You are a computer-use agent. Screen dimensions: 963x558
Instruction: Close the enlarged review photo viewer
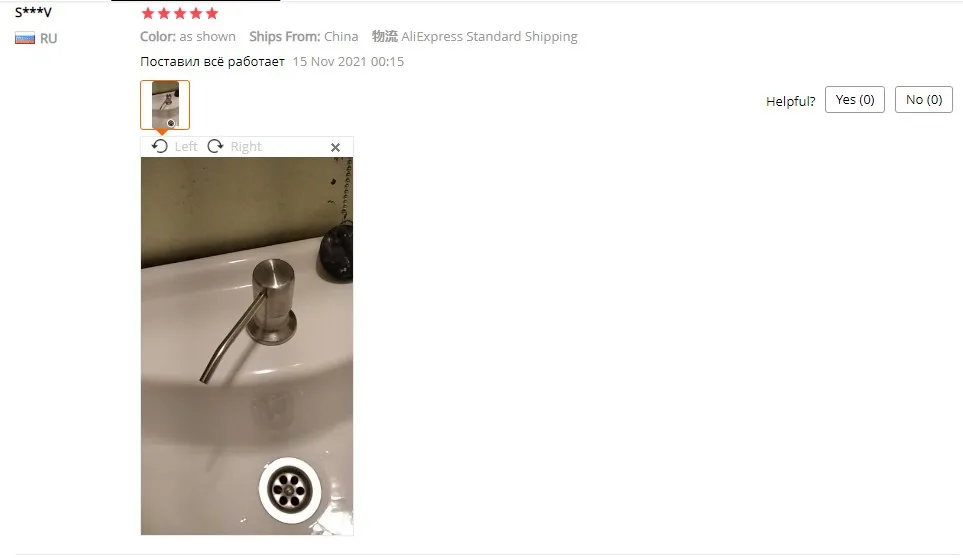click(x=335, y=147)
